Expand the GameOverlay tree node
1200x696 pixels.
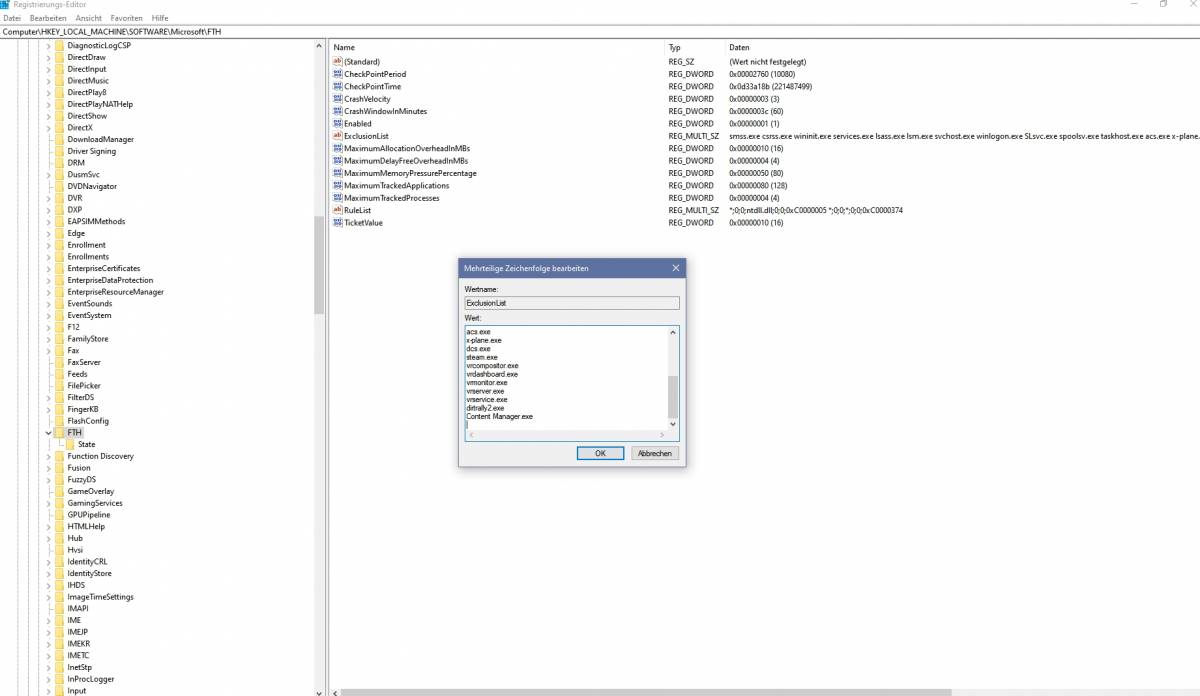[x=48, y=492]
